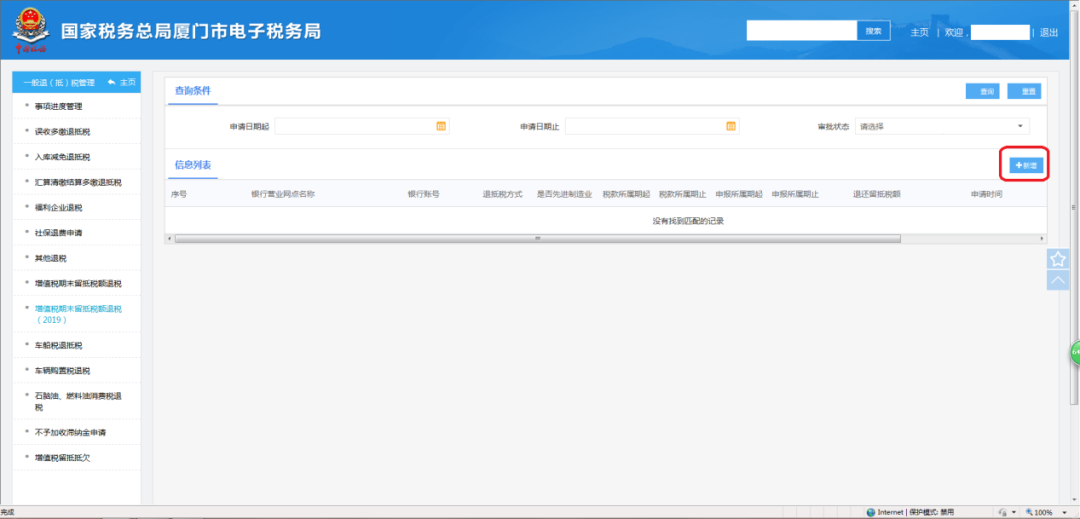Click the 搜索 button in header

[x=873, y=31]
